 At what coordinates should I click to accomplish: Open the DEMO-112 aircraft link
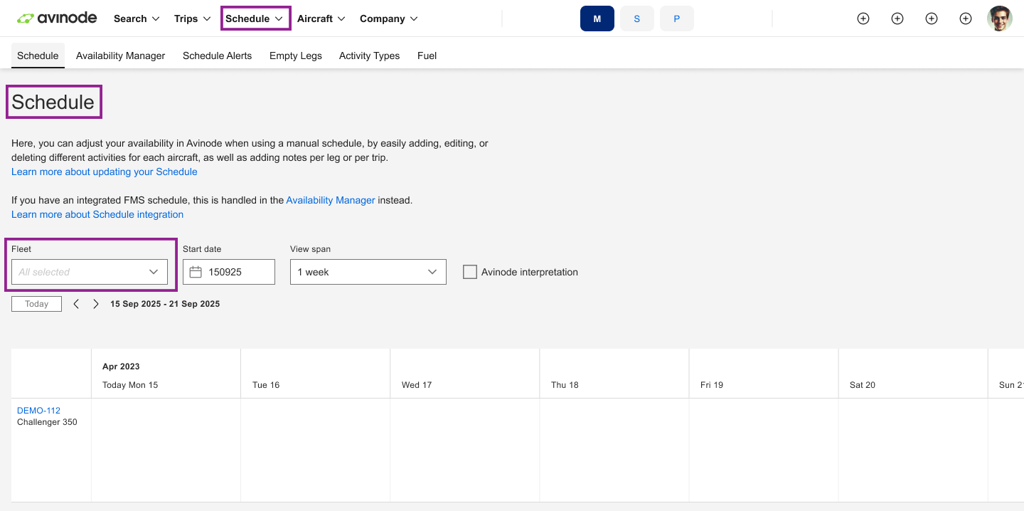point(39,410)
